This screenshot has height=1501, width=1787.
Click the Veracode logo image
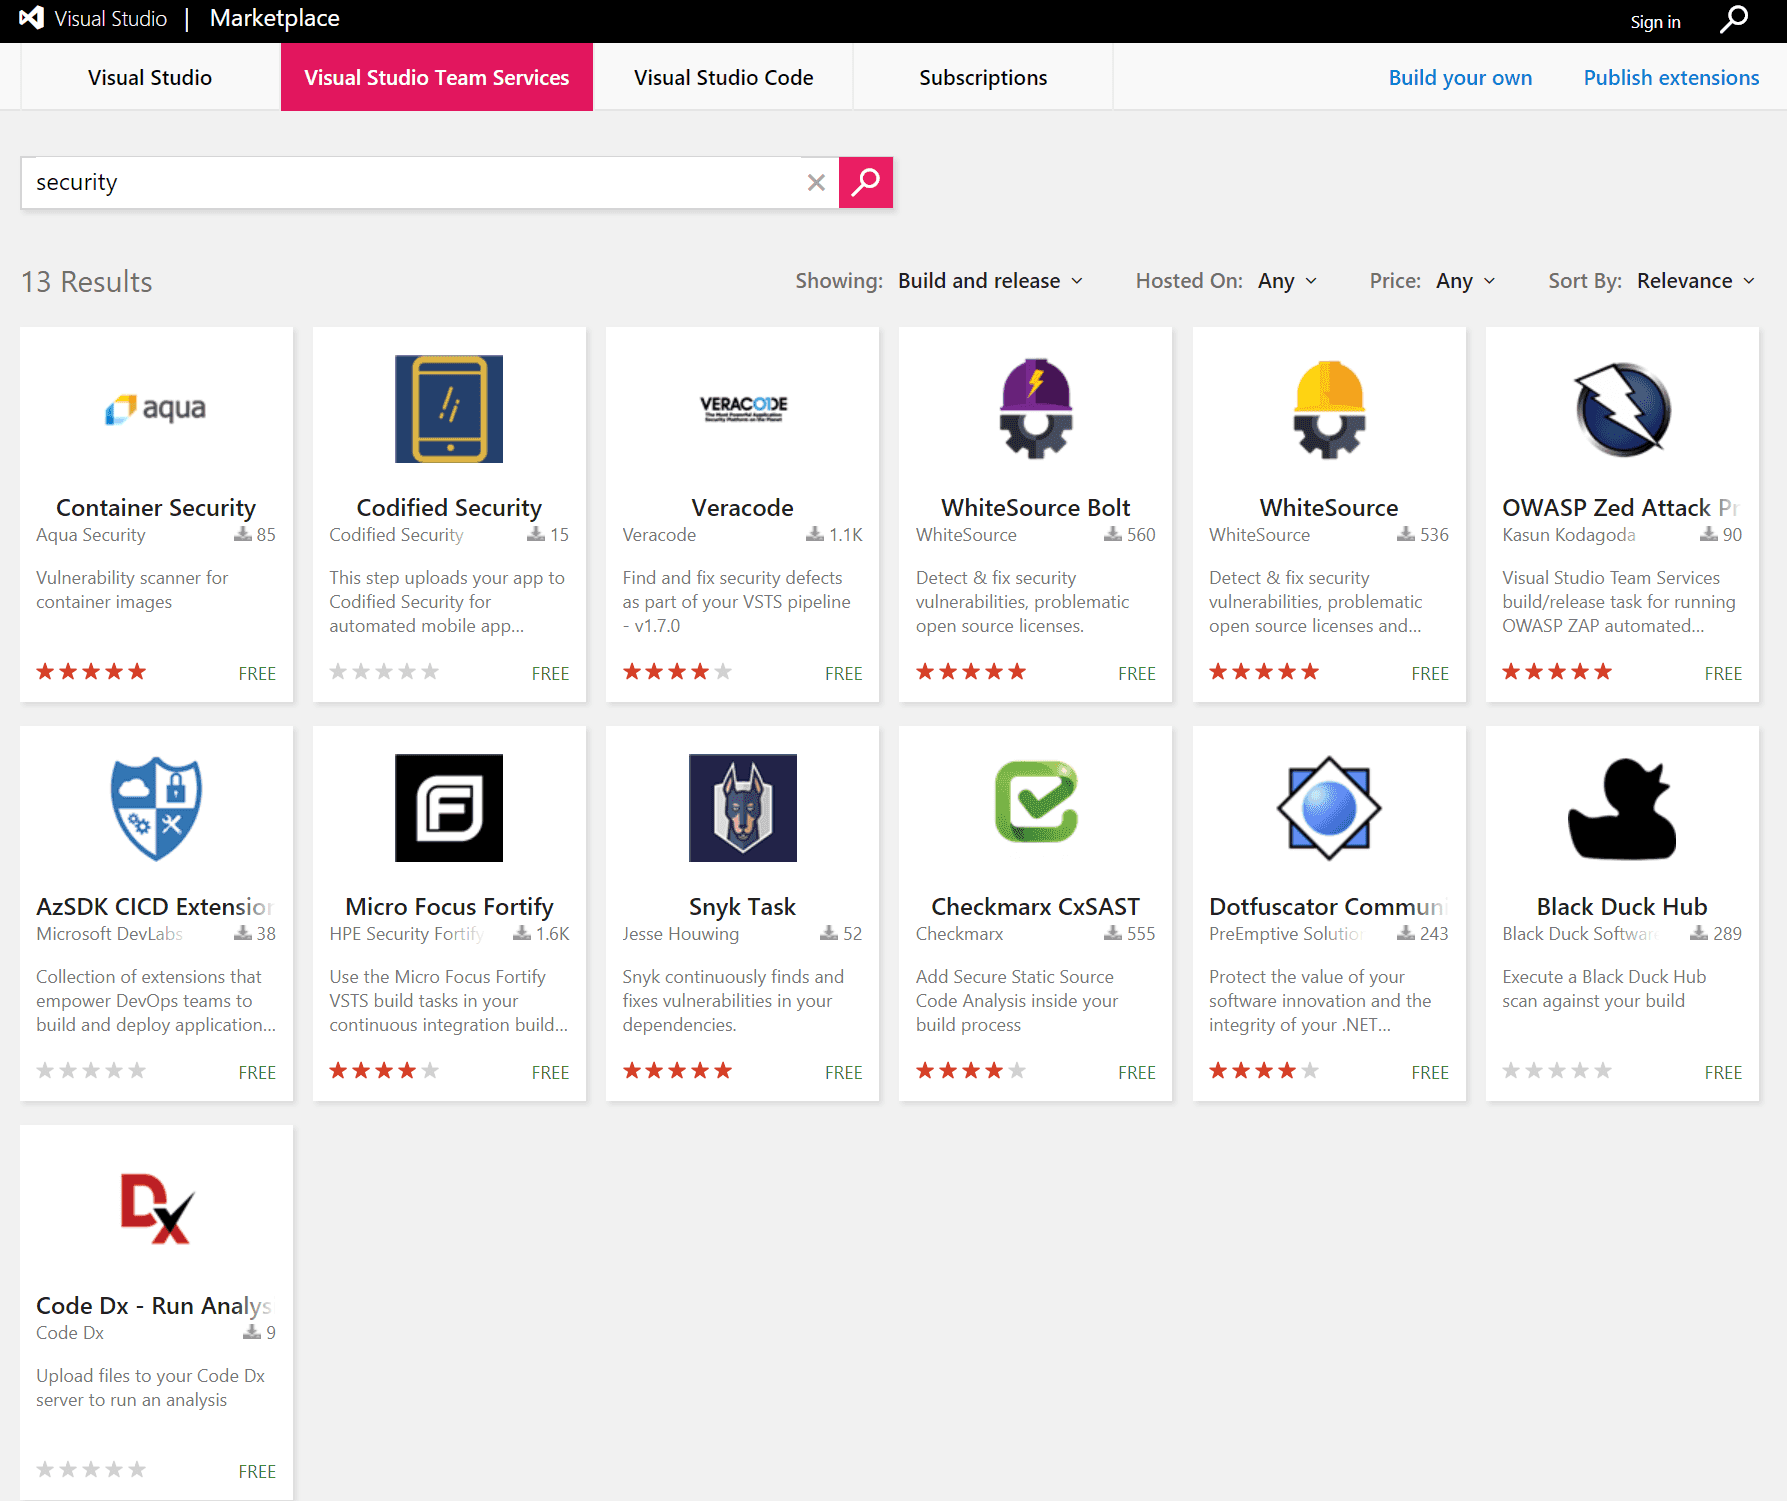point(743,408)
